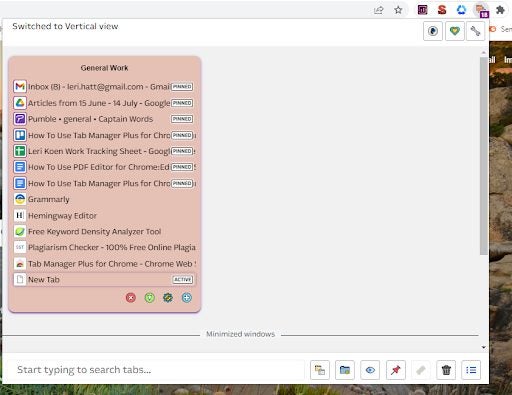Screen dimensions: 512x395
Task: Select Pumble general Captain Words tab
Action: click(x=104, y=119)
